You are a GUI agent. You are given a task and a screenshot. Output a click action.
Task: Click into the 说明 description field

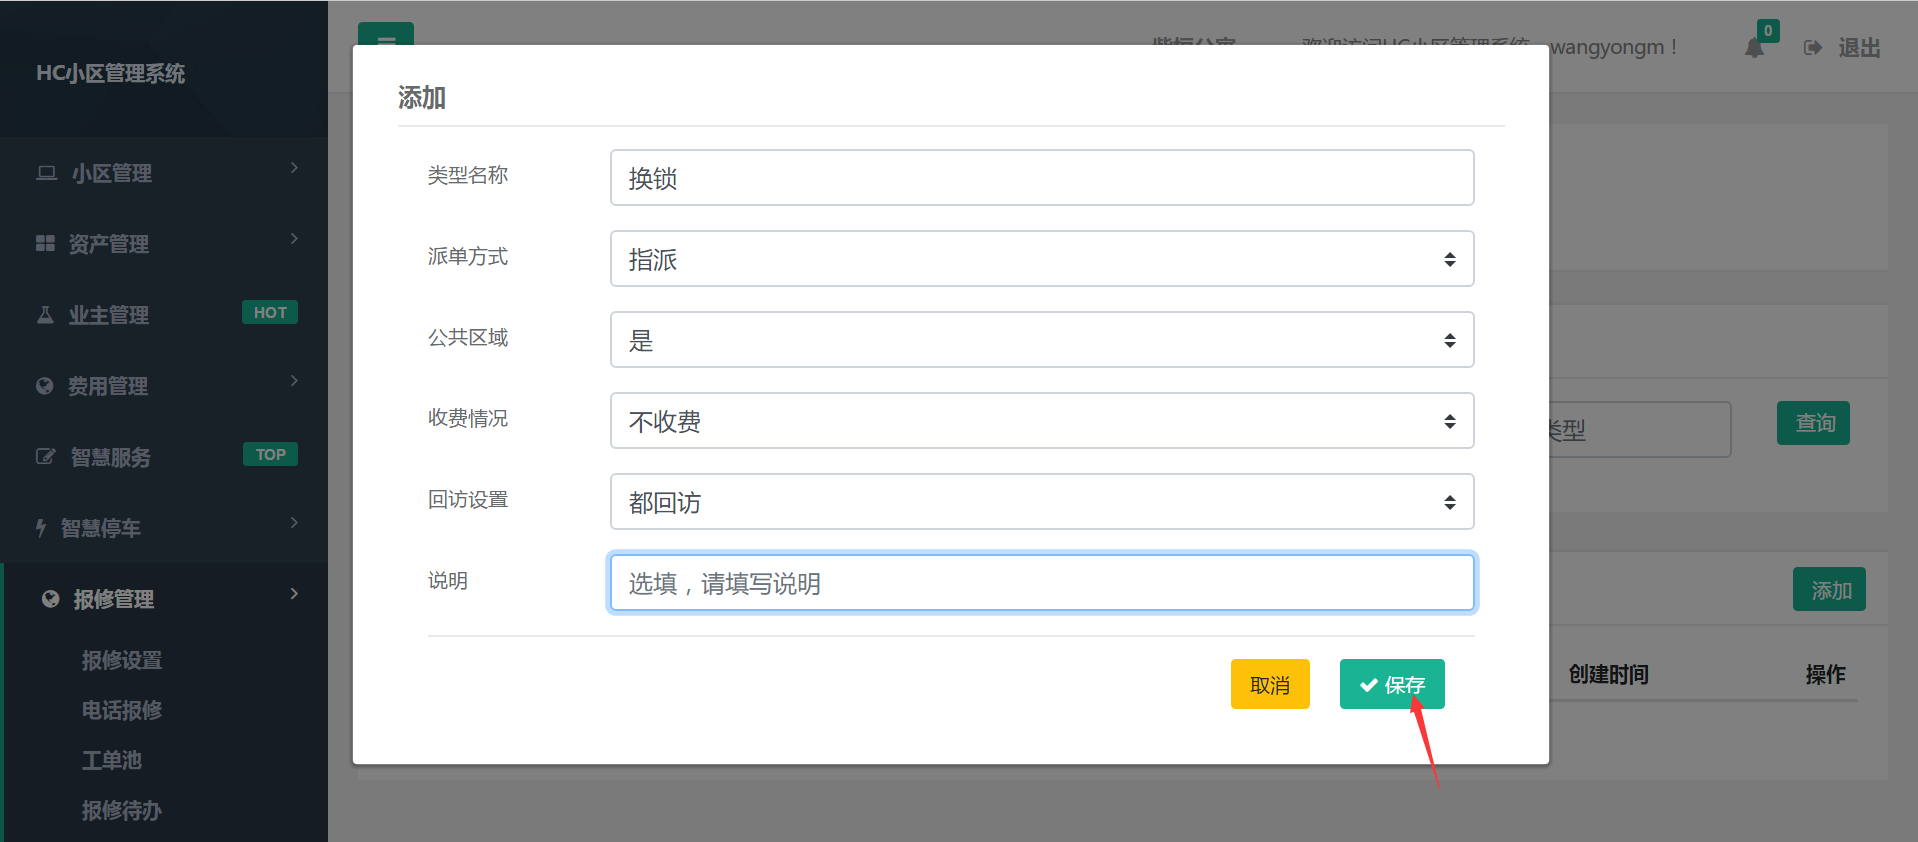coord(1041,583)
